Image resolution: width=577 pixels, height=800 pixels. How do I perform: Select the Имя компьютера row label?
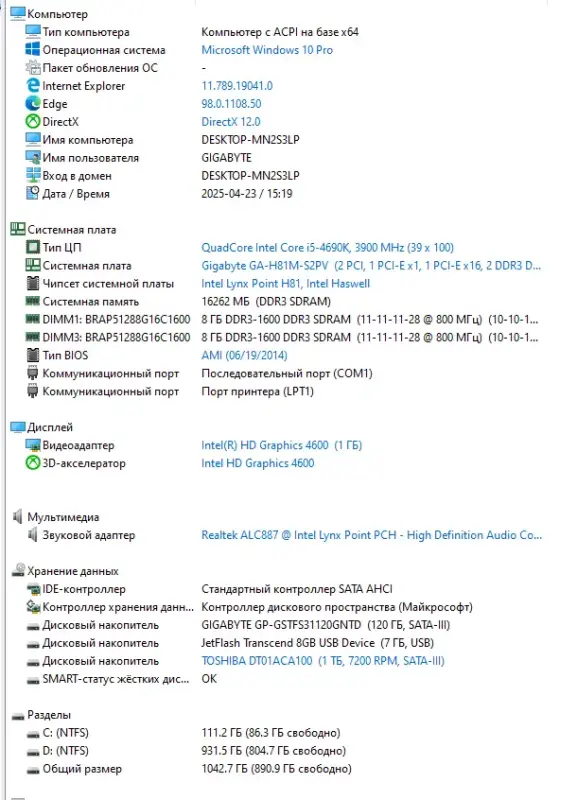click(88, 140)
